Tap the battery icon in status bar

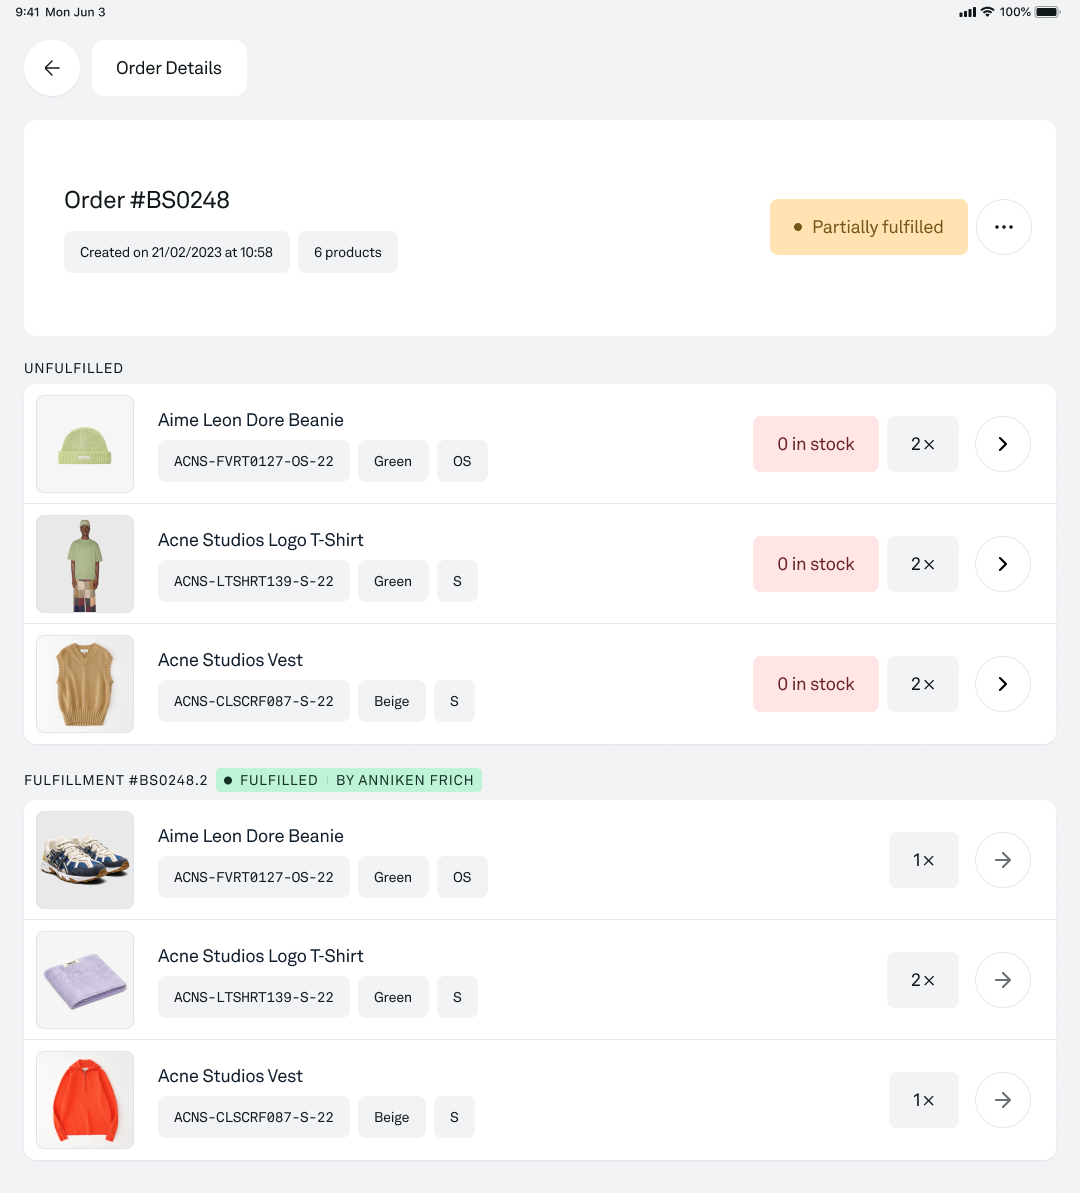point(1047,12)
